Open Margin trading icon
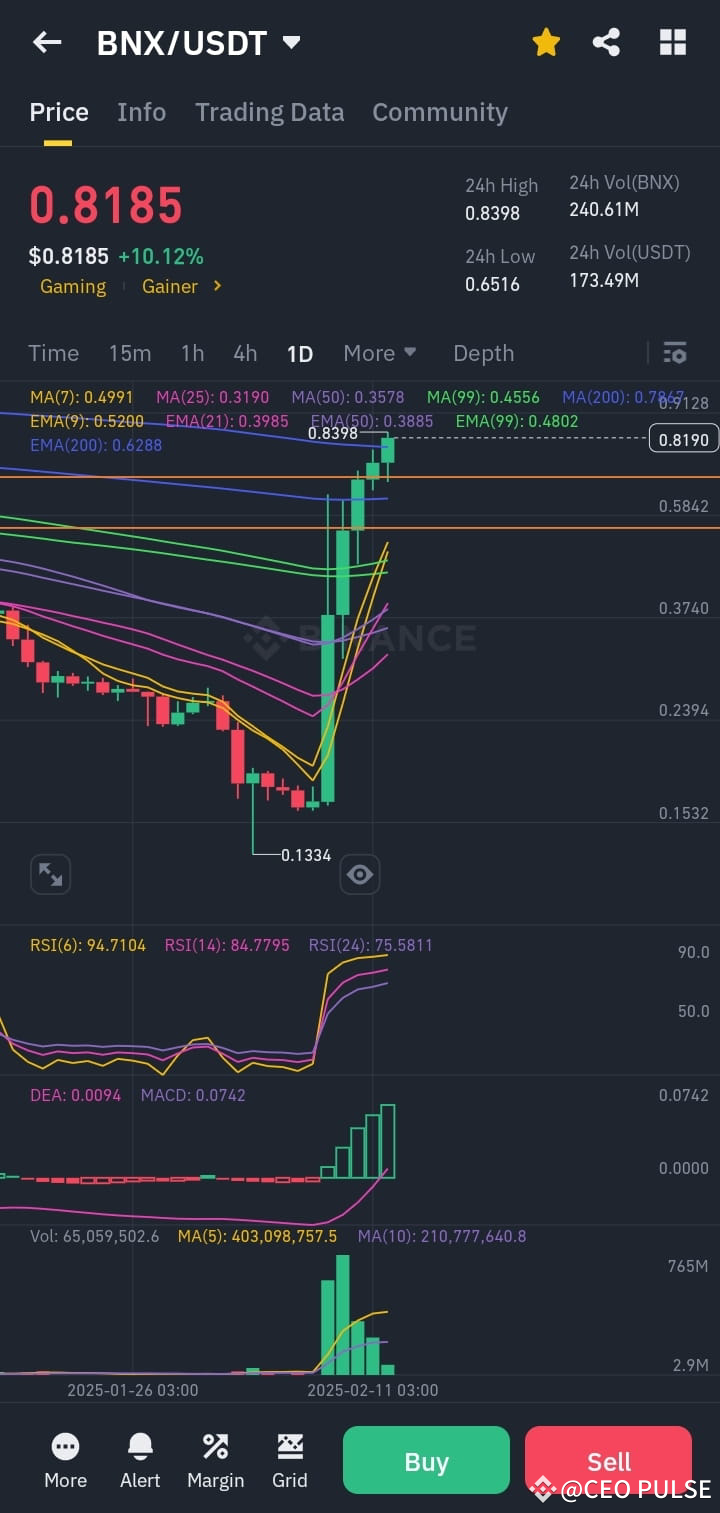Viewport: 720px width, 1513px height. pyautogui.click(x=215, y=1446)
